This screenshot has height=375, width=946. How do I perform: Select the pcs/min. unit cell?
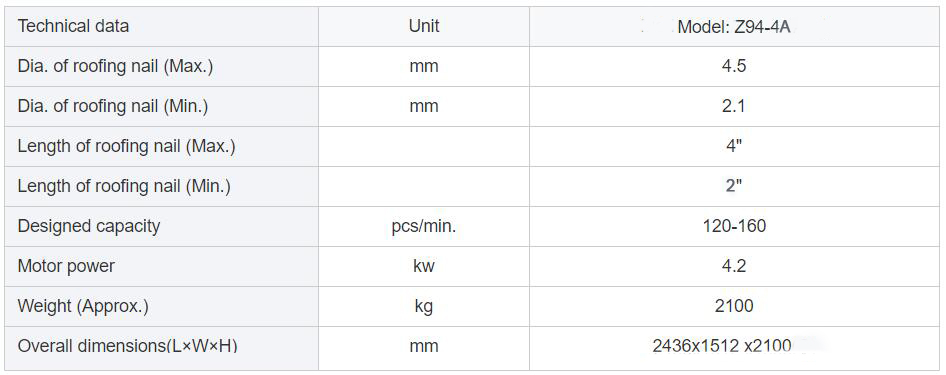pos(424,226)
